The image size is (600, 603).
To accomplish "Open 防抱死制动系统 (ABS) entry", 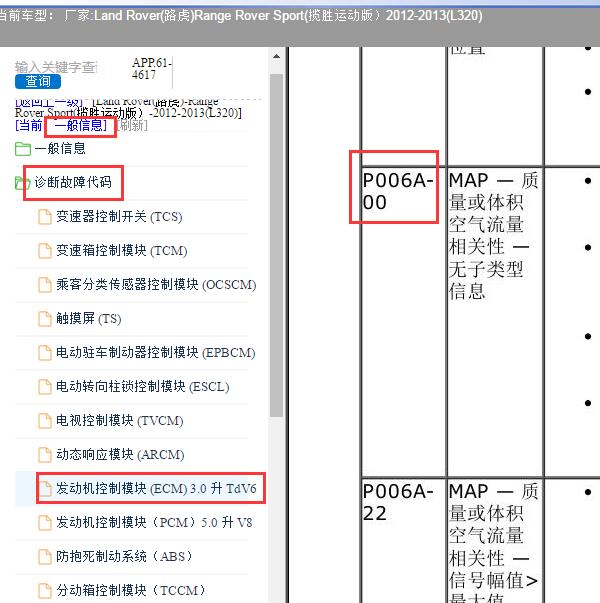I will [x=124, y=556].
